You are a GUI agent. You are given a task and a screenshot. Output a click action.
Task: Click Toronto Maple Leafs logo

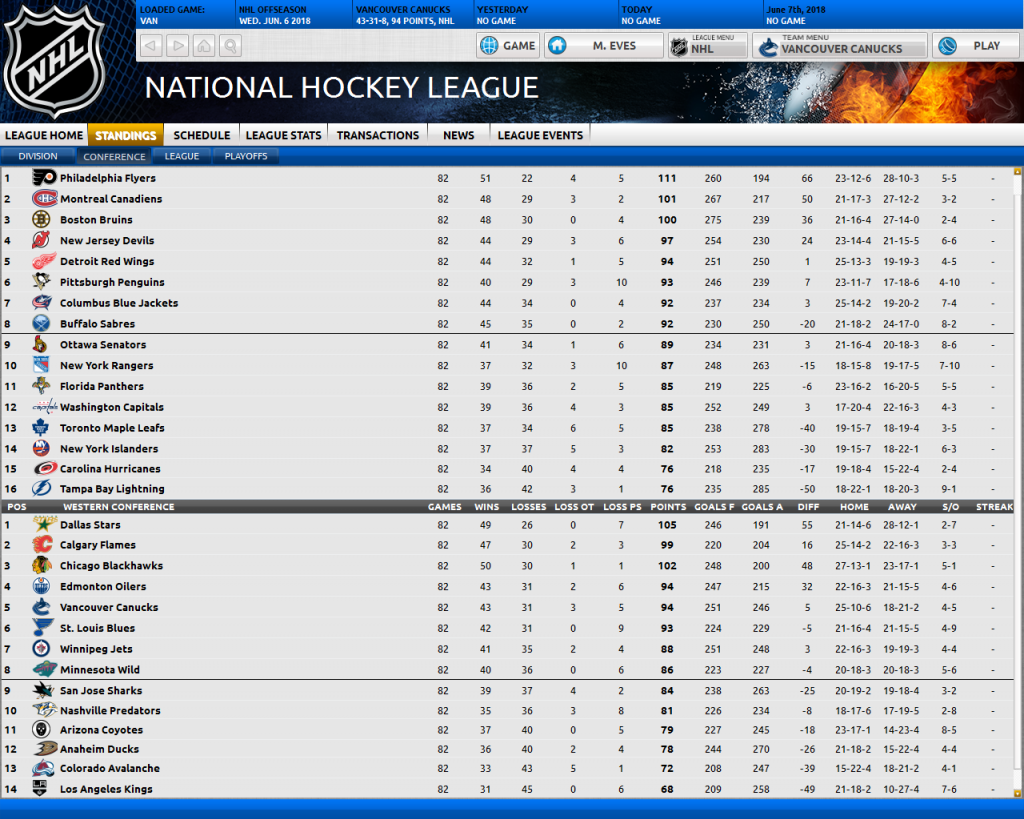41,428
